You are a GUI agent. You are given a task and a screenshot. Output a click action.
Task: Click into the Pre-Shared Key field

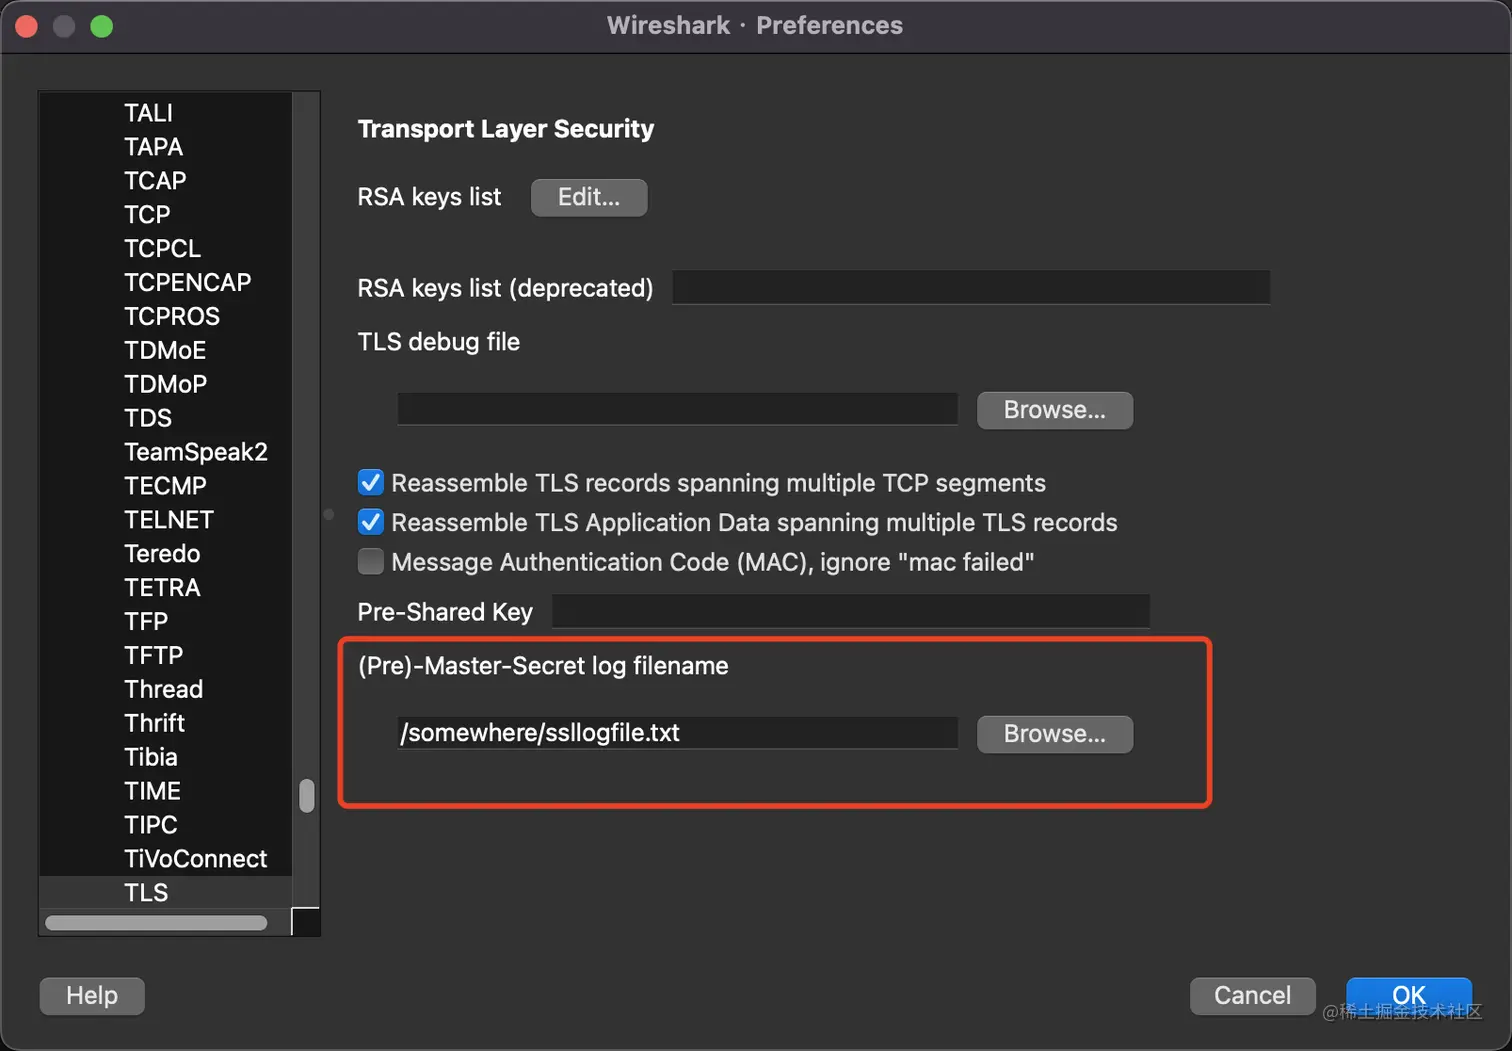[851, 611]
